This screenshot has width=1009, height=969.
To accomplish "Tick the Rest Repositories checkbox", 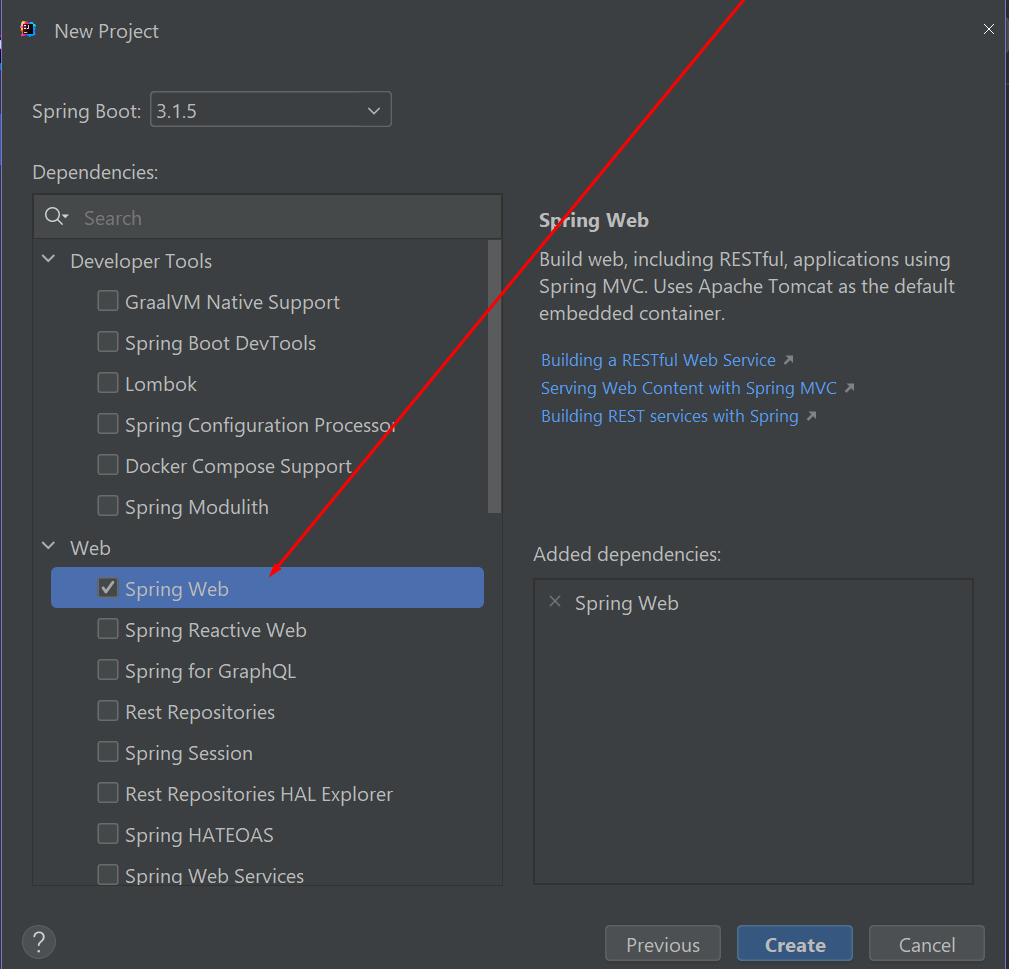I will pos(107,711).
